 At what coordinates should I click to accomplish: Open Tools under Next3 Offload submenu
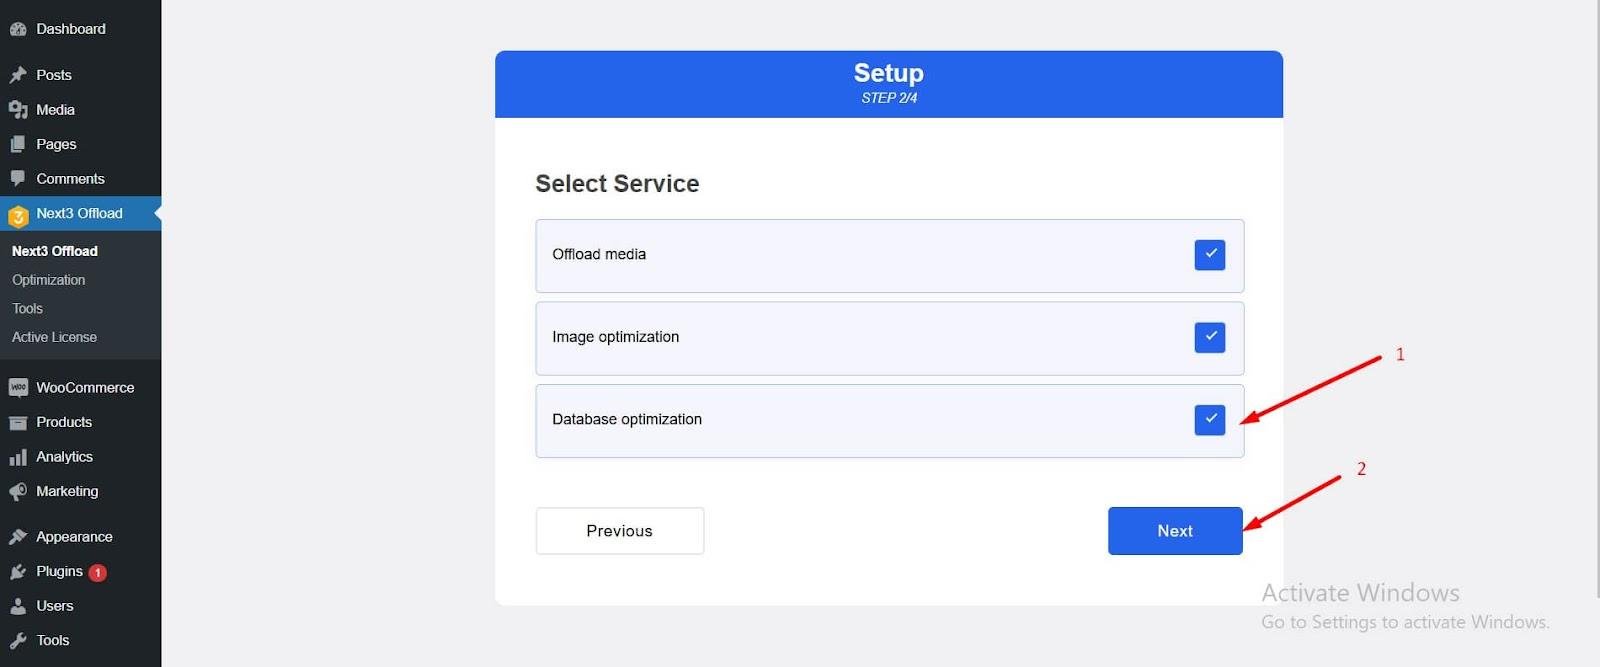coord(28,308)
